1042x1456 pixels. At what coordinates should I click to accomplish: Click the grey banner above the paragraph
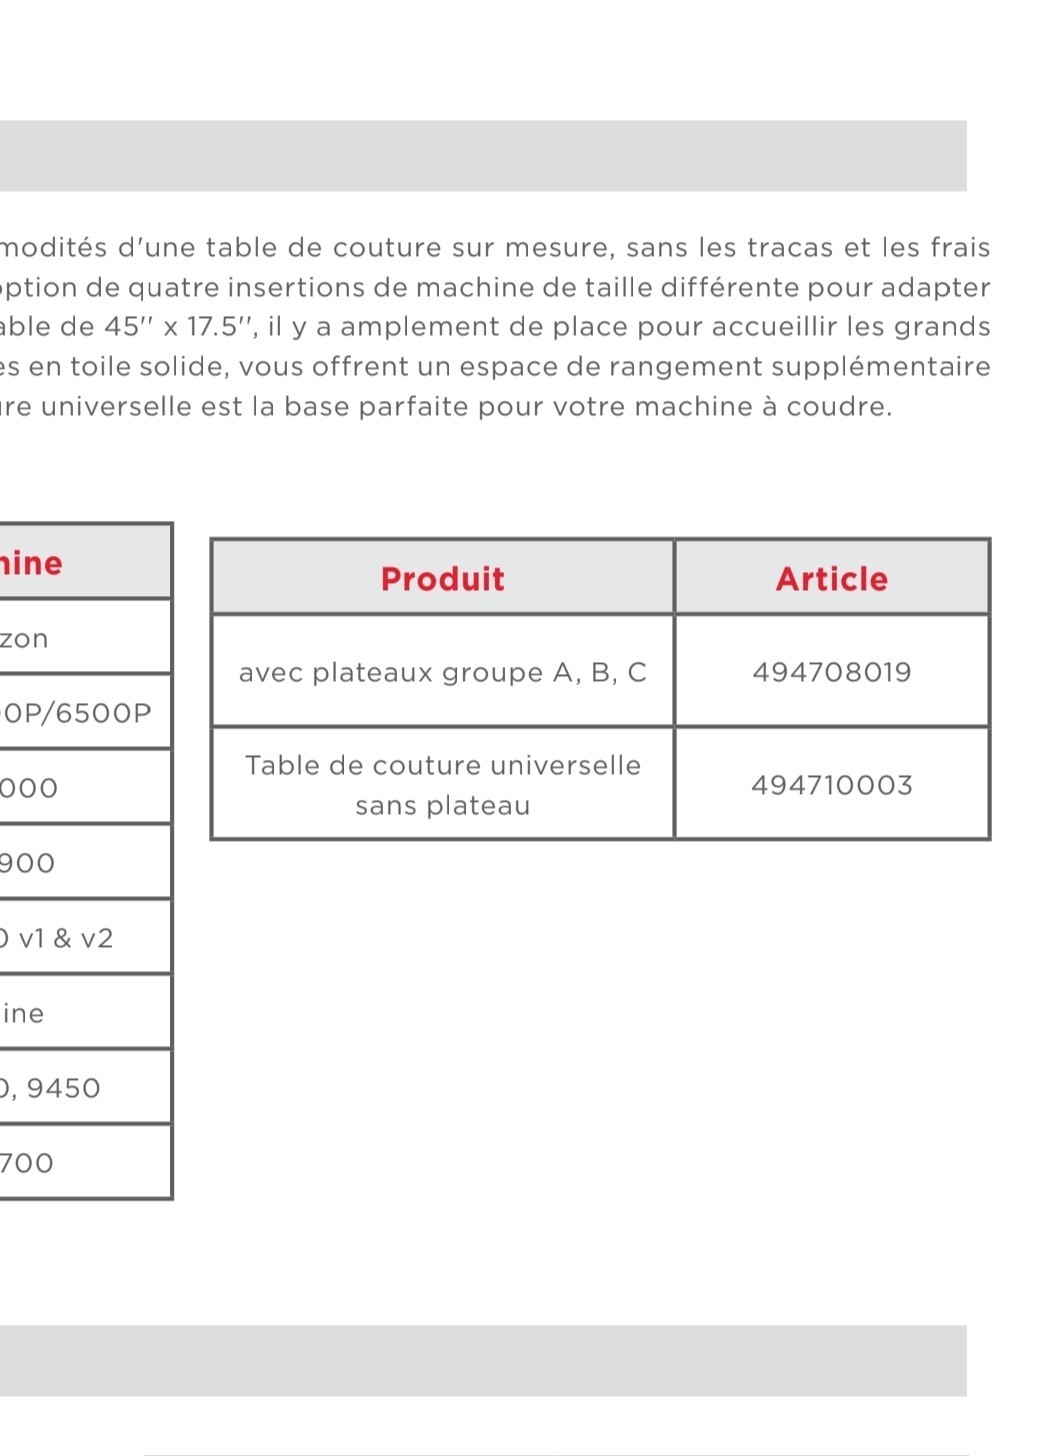483,156
